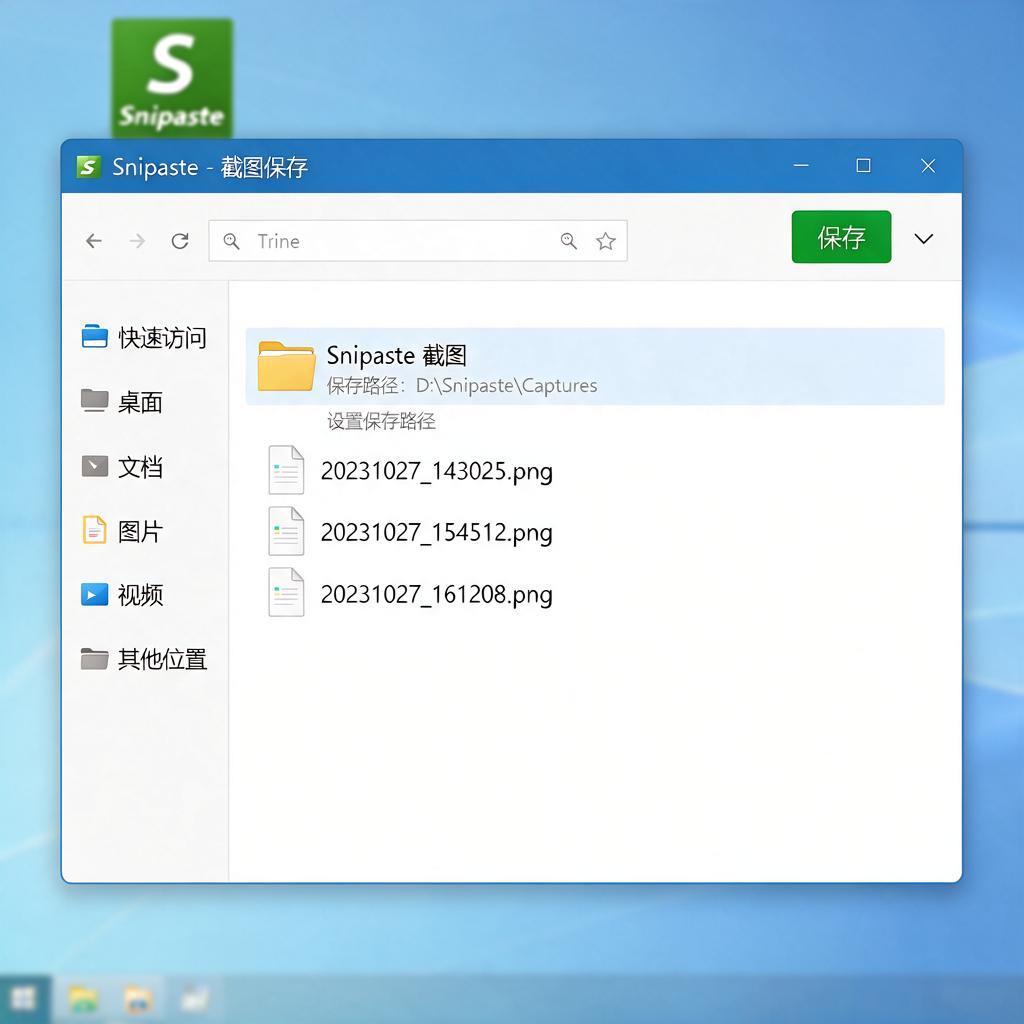This screenshot has width=1024, height=1024.
Task: Minimize the Snipaste window
Action: tap(801, 166)
